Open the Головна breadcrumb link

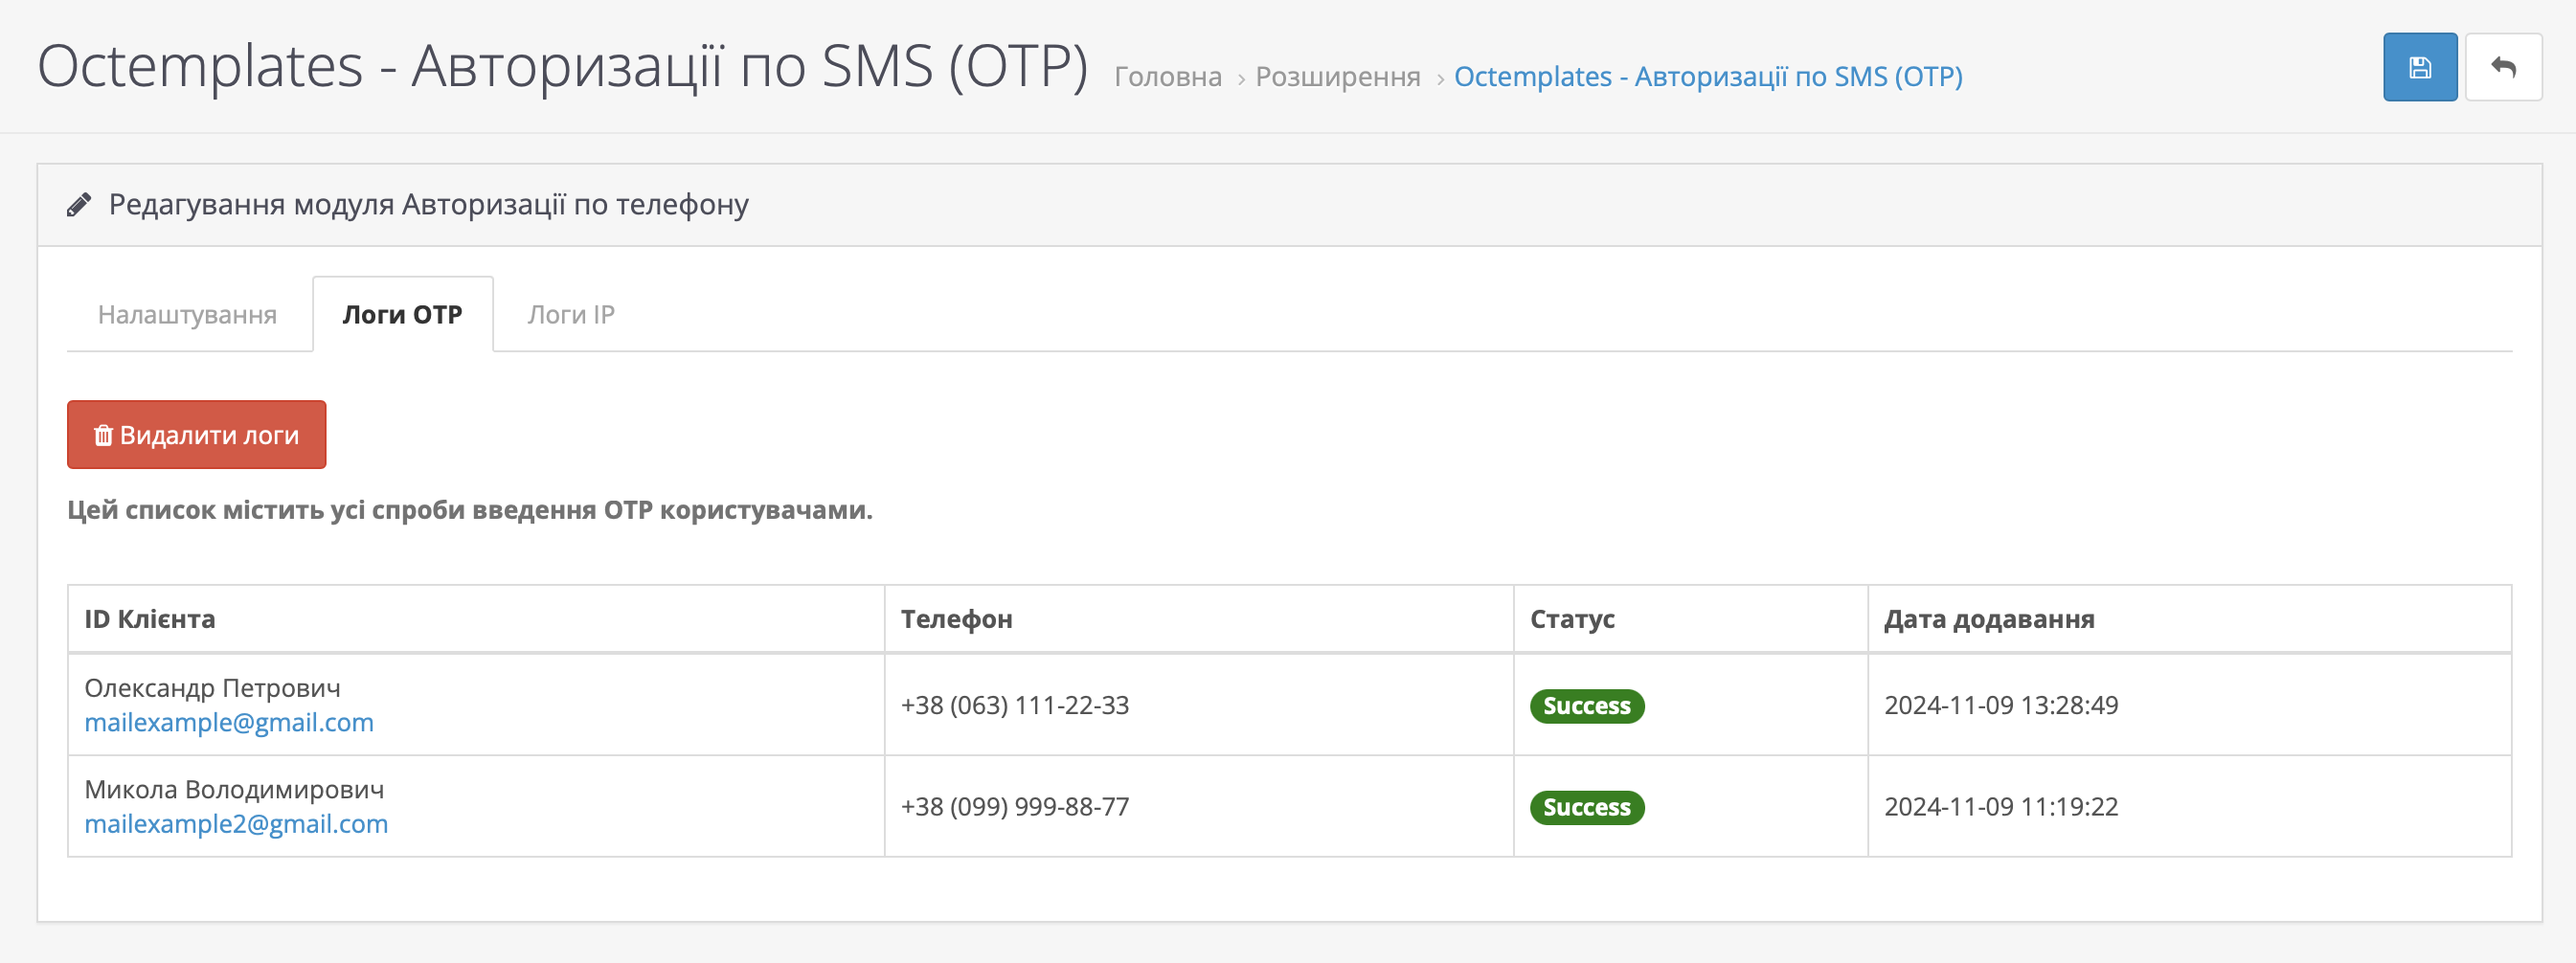1167,77
